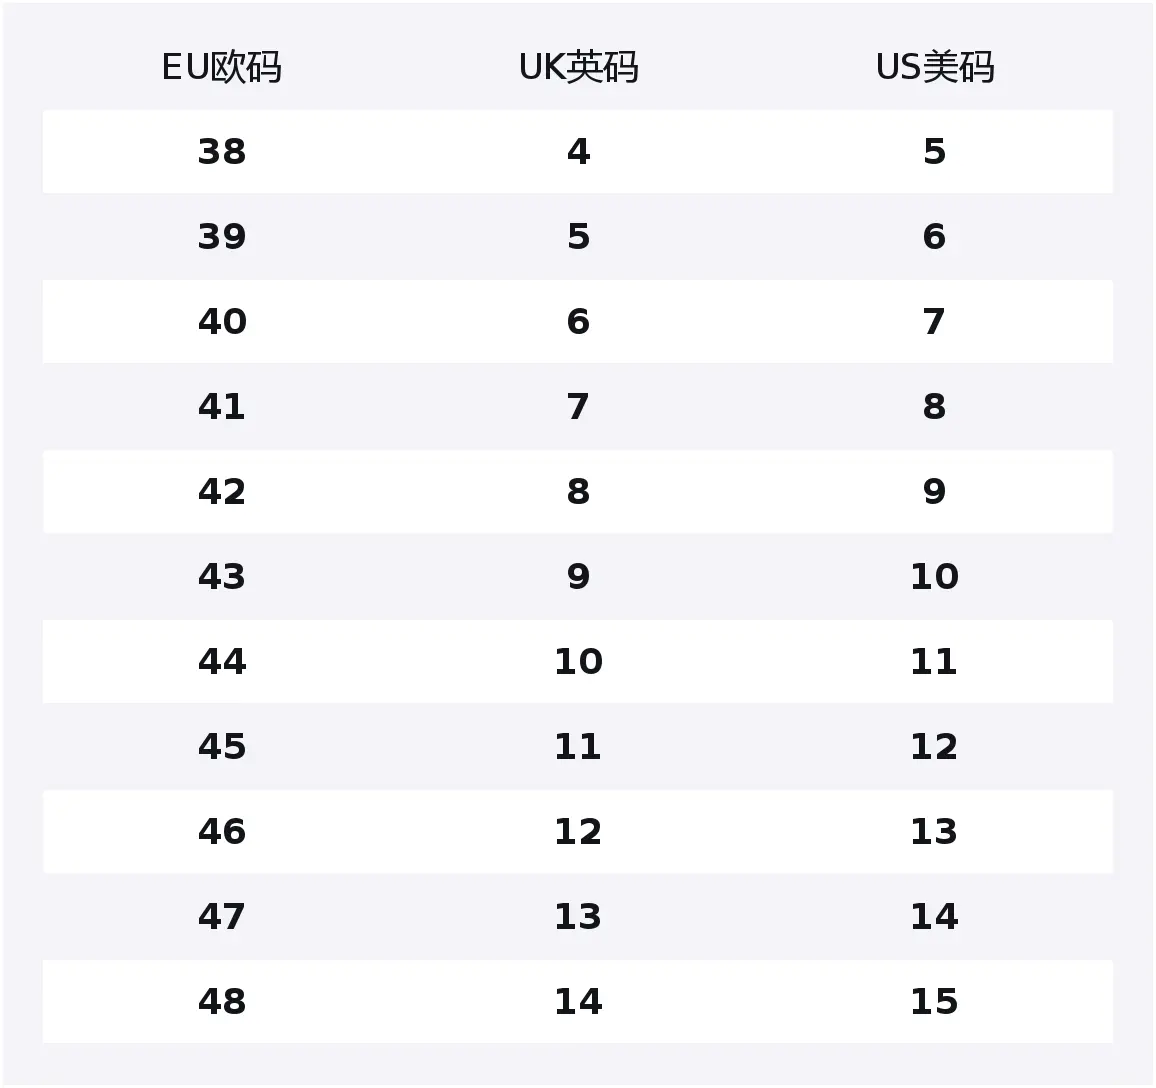Click the UK英码 column header

(x=578, y=67)
